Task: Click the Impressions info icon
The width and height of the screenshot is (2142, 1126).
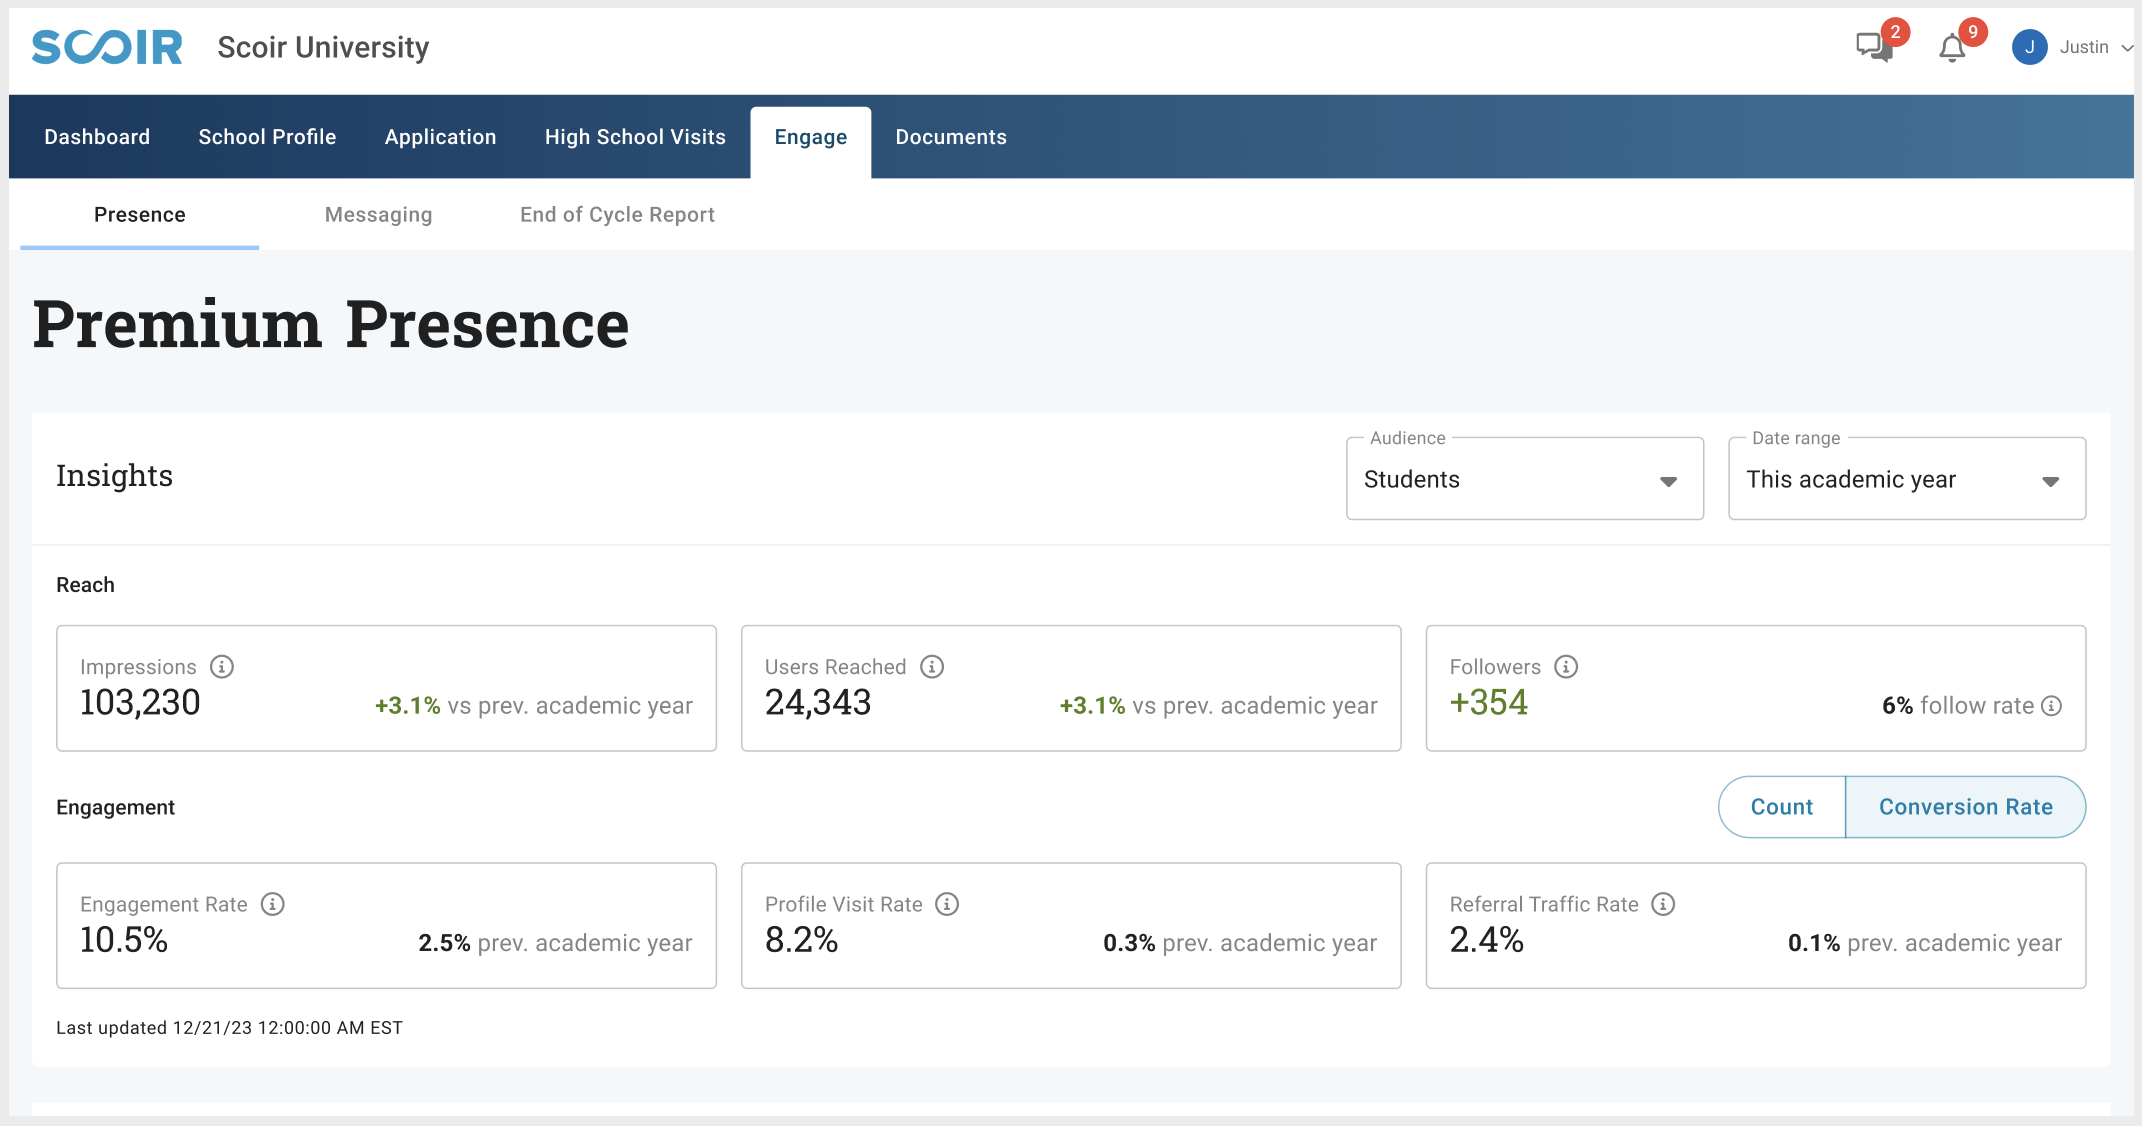Action: [222, 667]
